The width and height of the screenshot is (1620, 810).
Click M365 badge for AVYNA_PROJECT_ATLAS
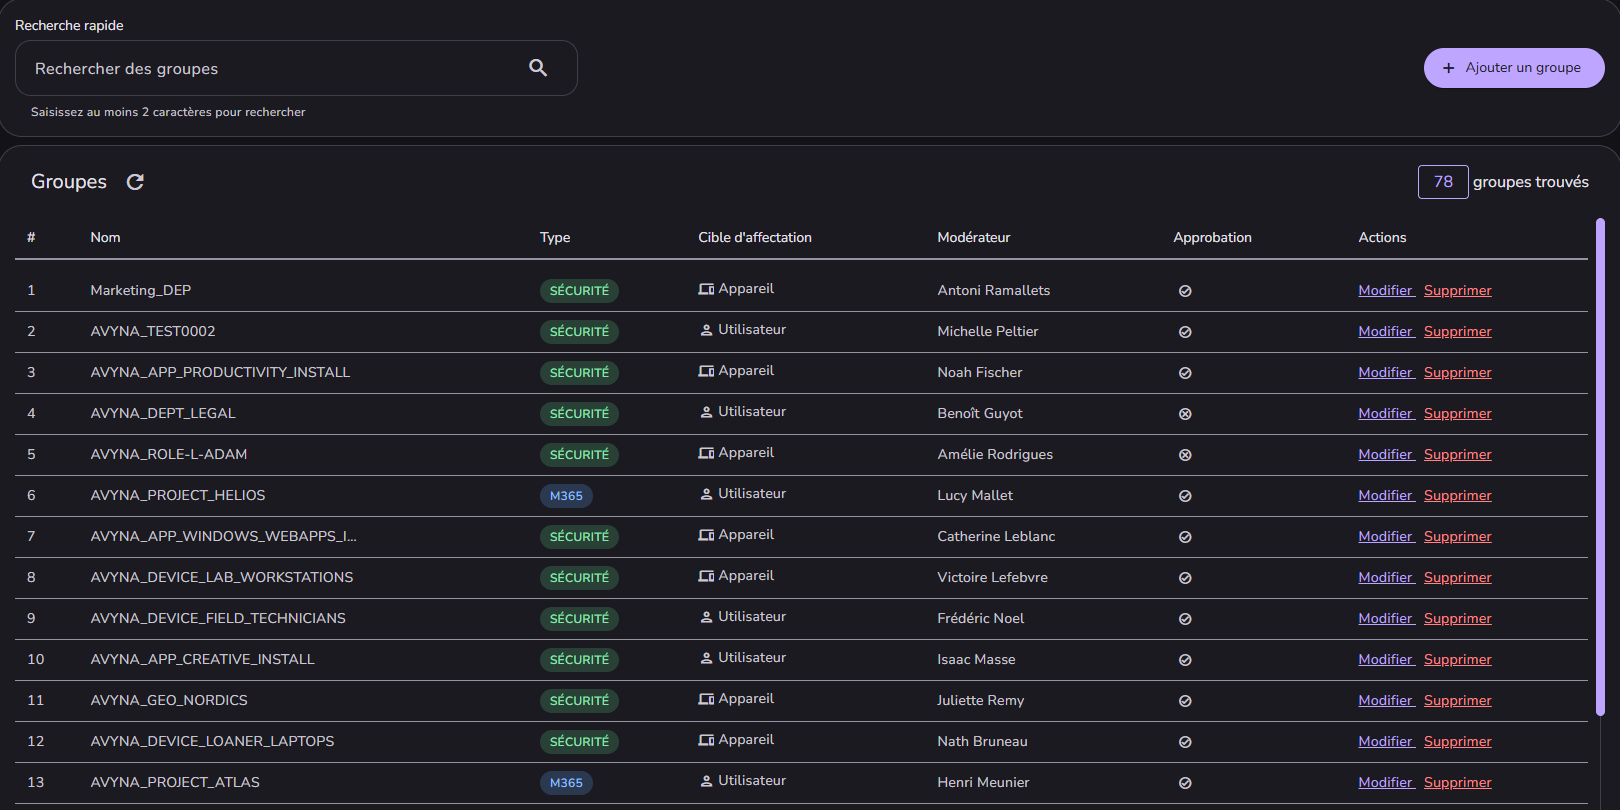(x=566, y=783)
